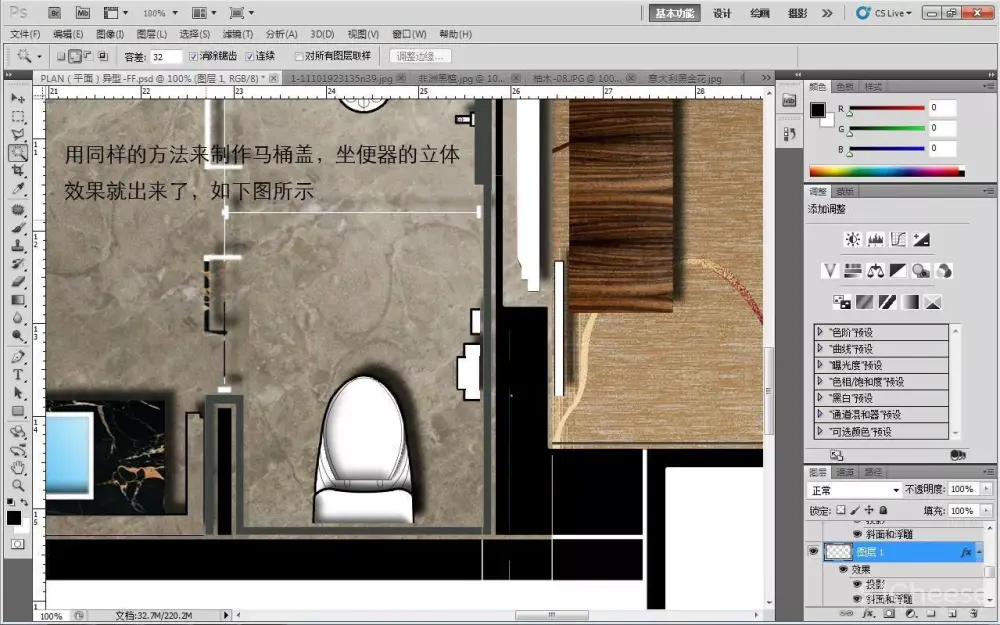Pick the Eyedropper tool

[18, 189]
